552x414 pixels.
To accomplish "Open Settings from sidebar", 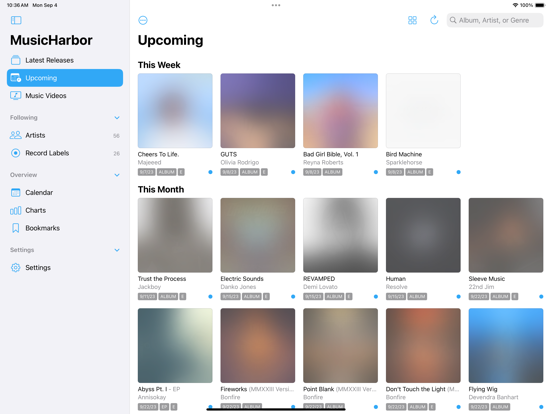I will pos(65,268).
